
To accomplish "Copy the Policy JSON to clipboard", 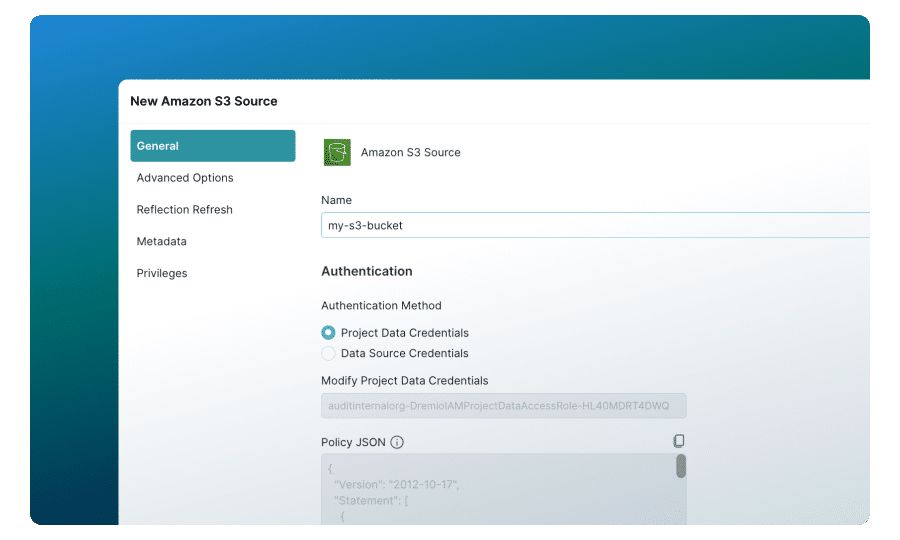I will (x=678, y=441).
